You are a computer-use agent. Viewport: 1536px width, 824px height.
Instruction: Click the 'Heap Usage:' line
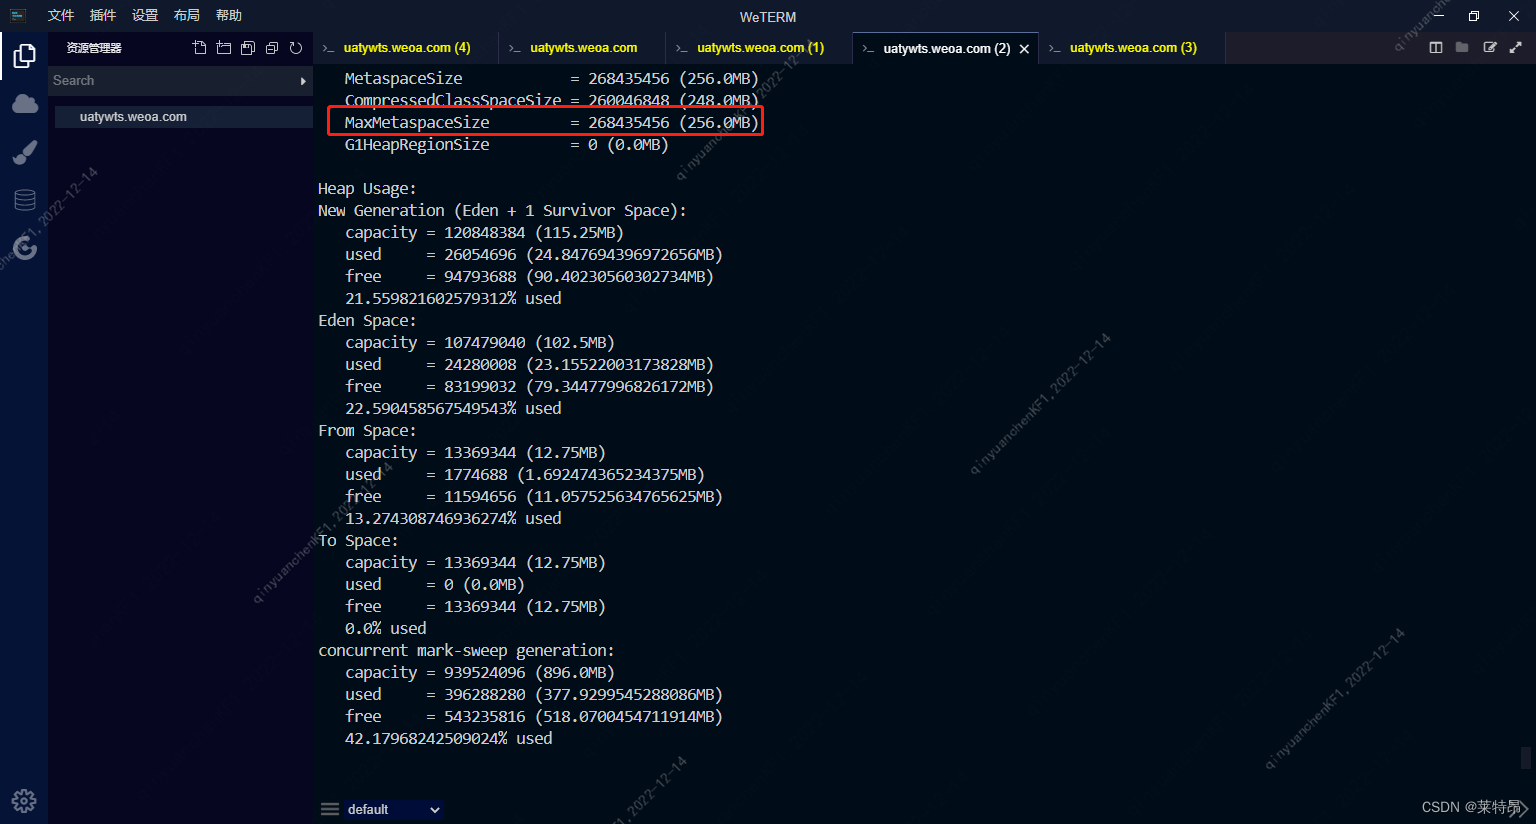[x=367, y=189]
